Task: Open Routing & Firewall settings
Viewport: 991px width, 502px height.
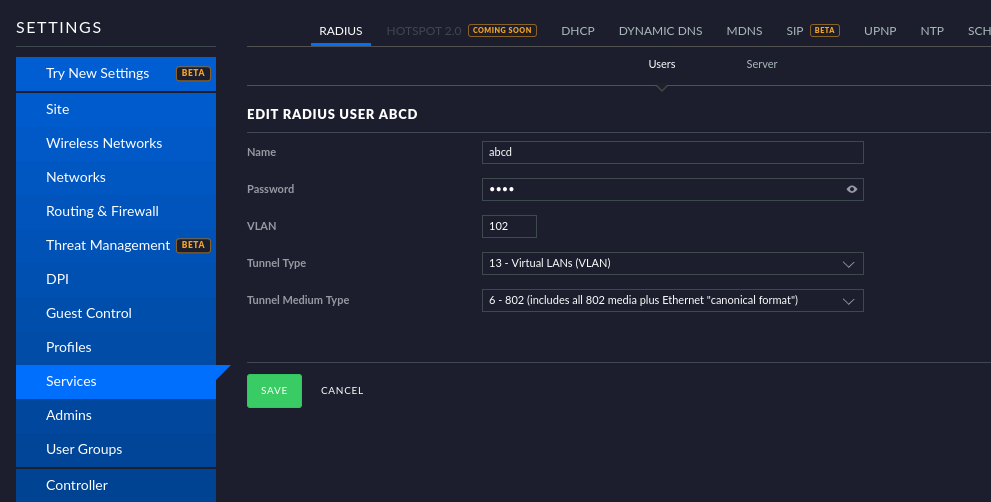Action: 116,212
